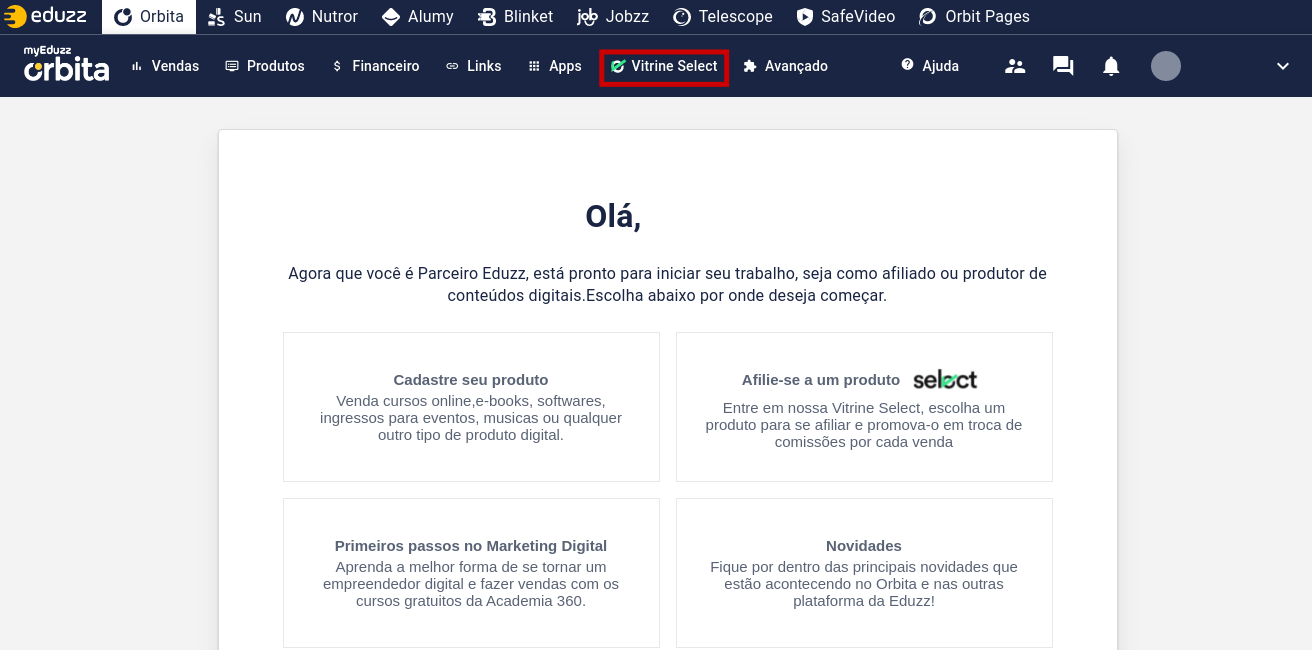Open Vitrine Select highlighted link
1312x651 pixels.
pos(664,66)
